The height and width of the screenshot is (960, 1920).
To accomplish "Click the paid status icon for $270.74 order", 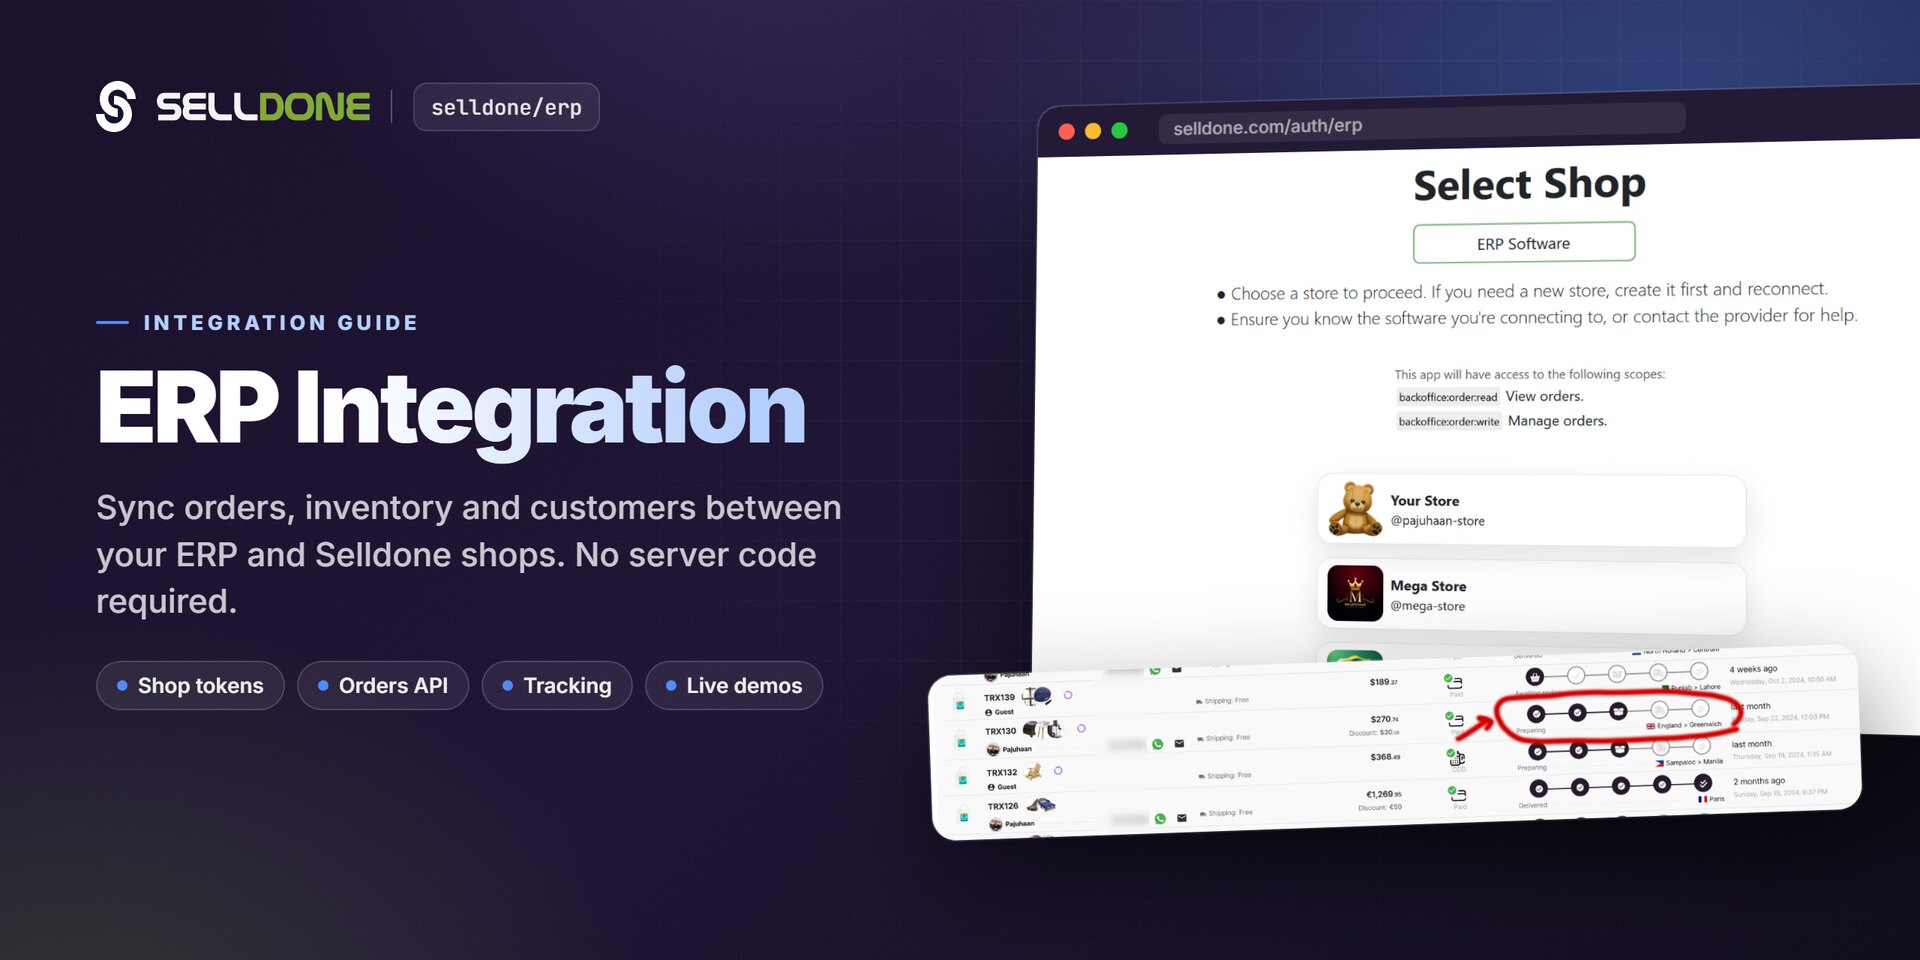I will coord(1454,718).
